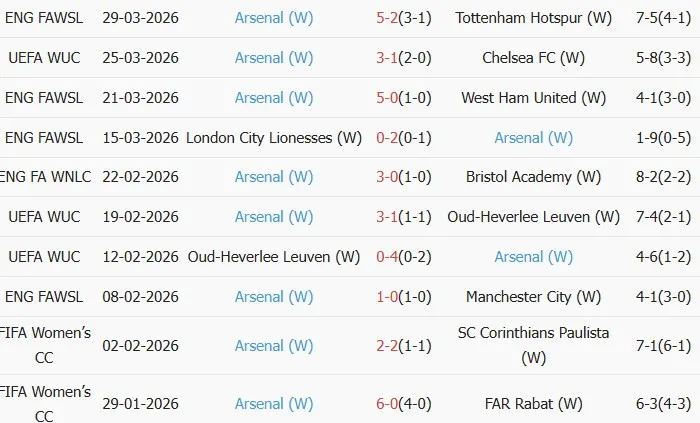
Task: Open Manchester City (W) team link
Action: pos(533,297)
